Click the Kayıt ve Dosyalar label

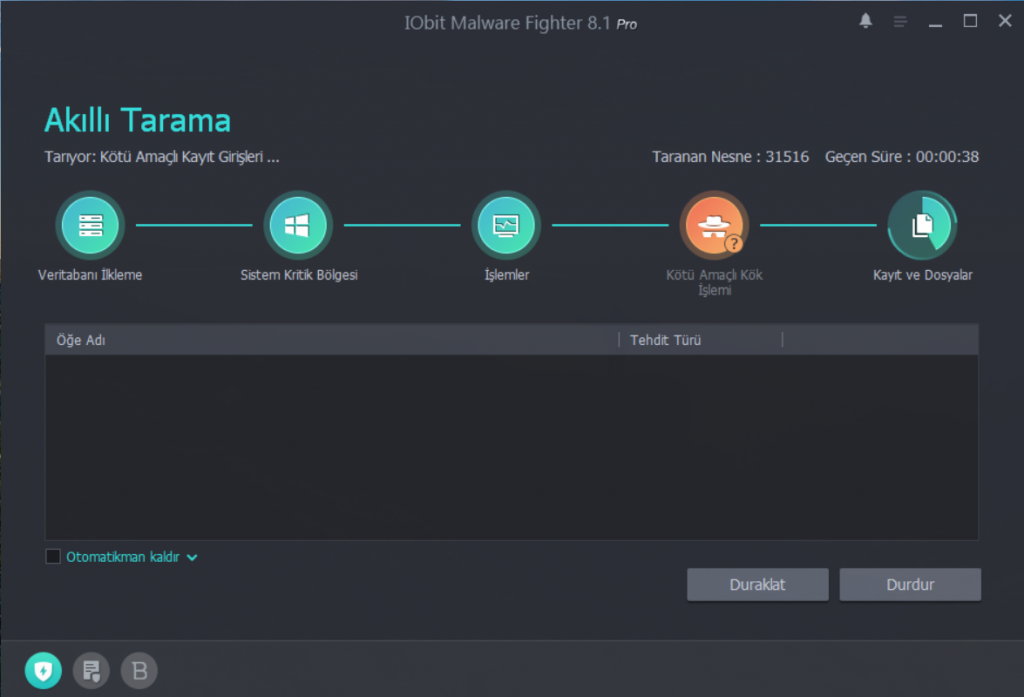click(x=923, y=275)
